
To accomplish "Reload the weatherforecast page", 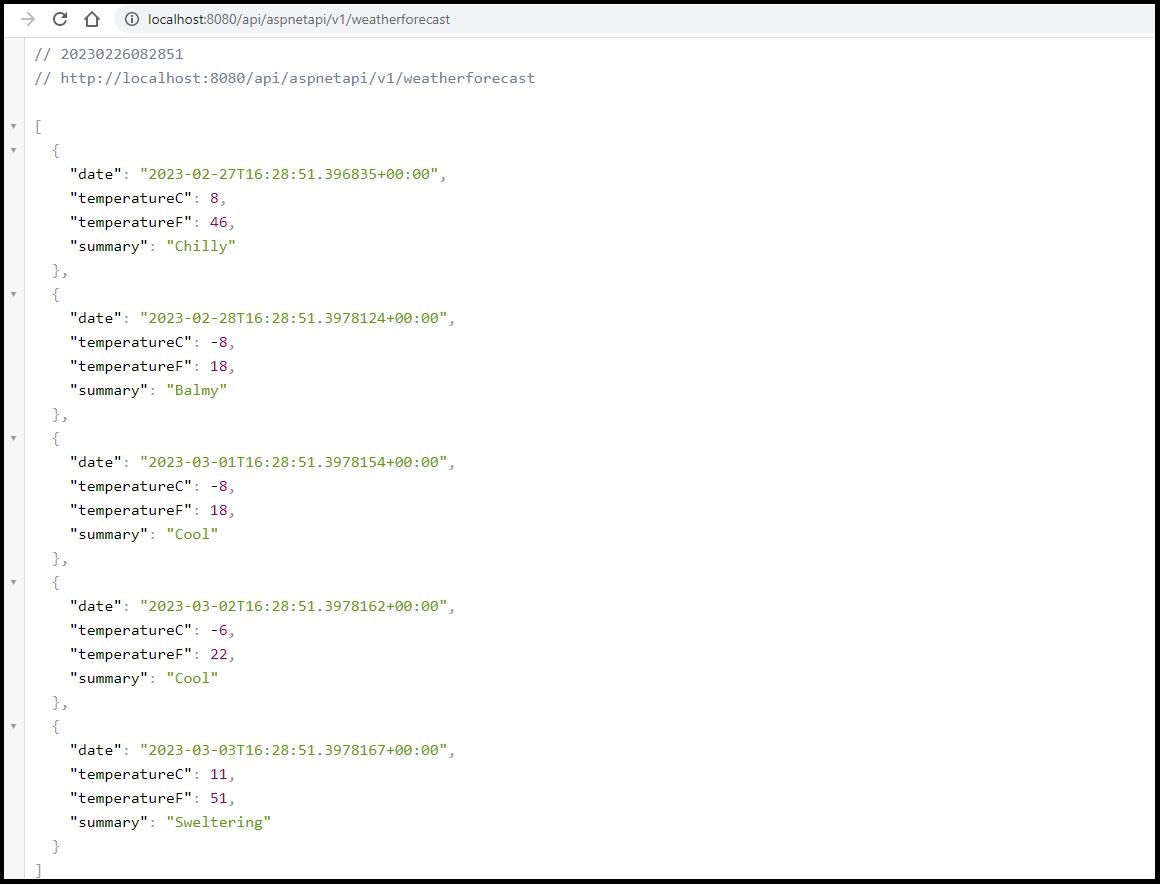I will [60, 19].
